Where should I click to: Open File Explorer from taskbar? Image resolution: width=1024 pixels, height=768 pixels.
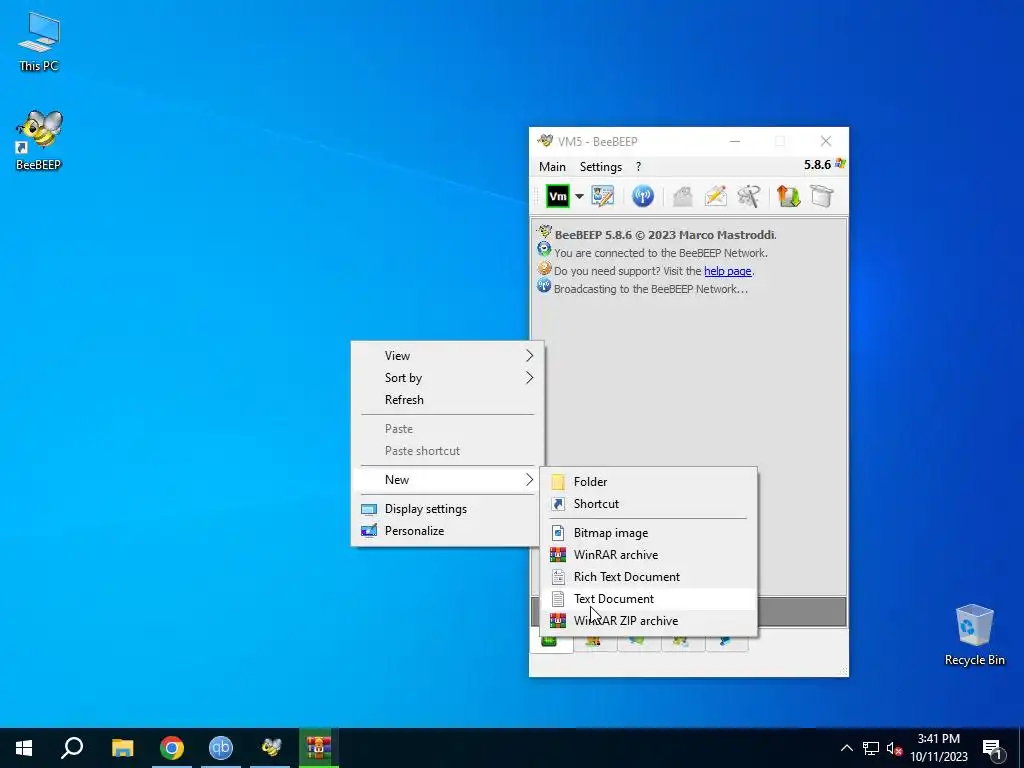[x=122, y=748]
